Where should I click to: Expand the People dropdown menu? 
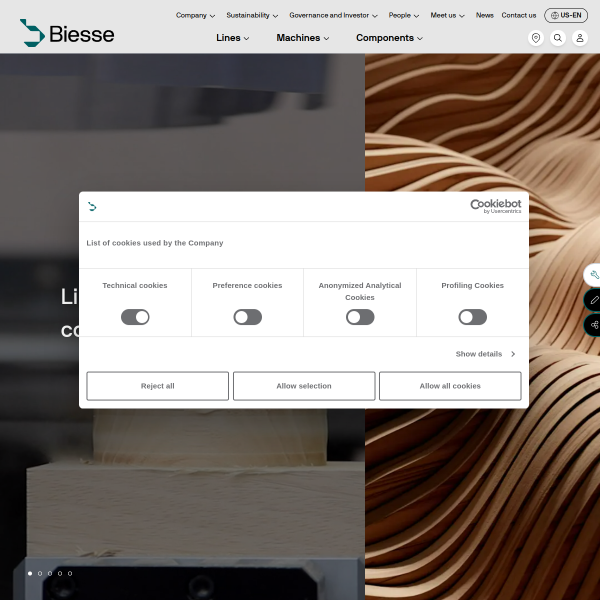tap(404, 15)
